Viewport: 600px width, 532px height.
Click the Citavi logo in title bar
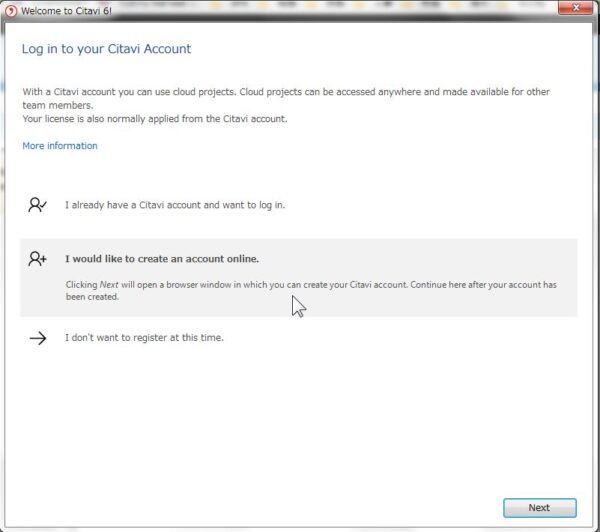[x=11, y=11]
